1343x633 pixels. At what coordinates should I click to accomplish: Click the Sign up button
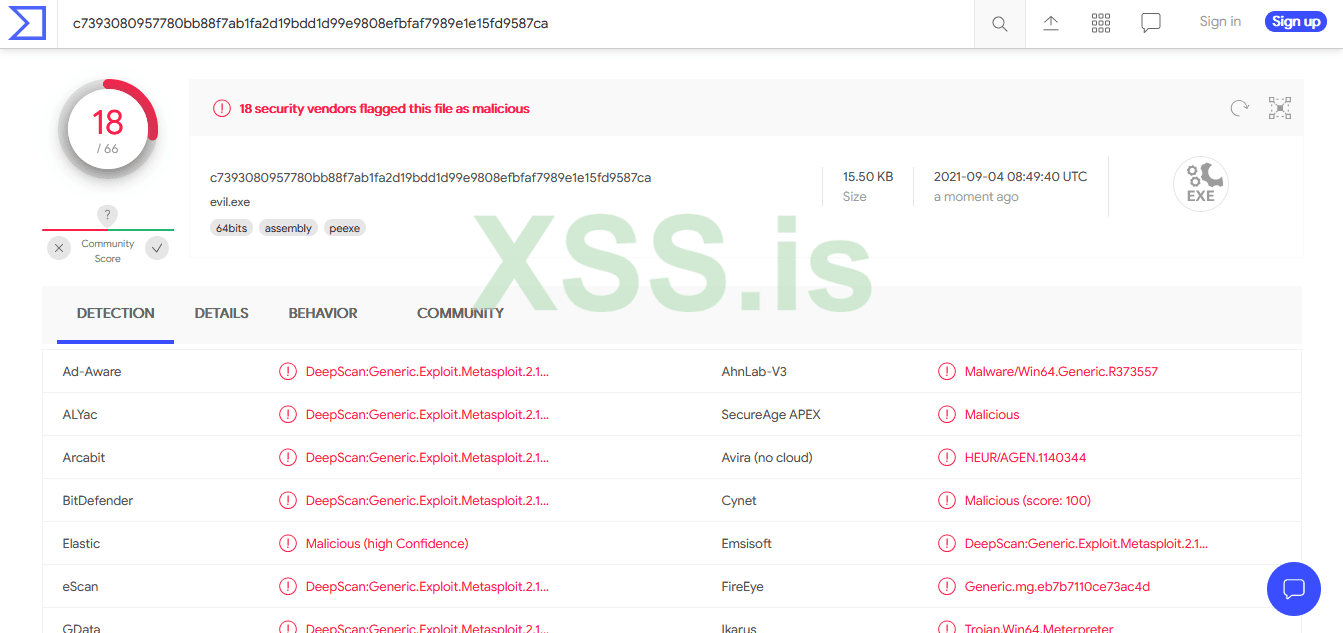[x=1296, y=22]
